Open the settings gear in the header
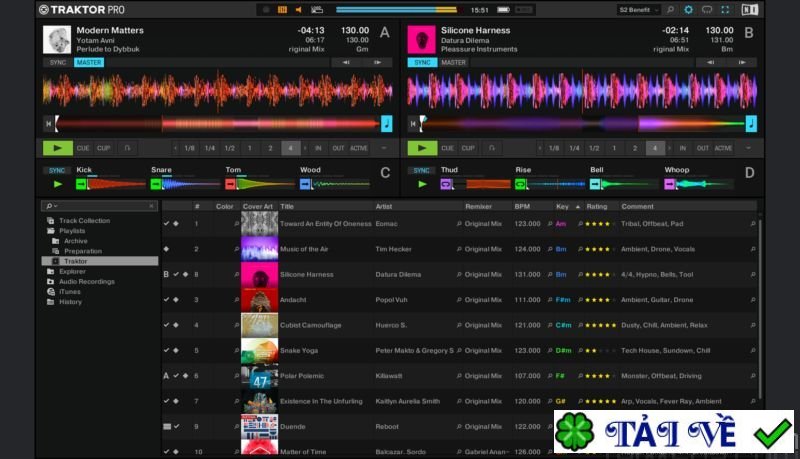This screenshot has height=459, width=800. [x=687, y=9]
